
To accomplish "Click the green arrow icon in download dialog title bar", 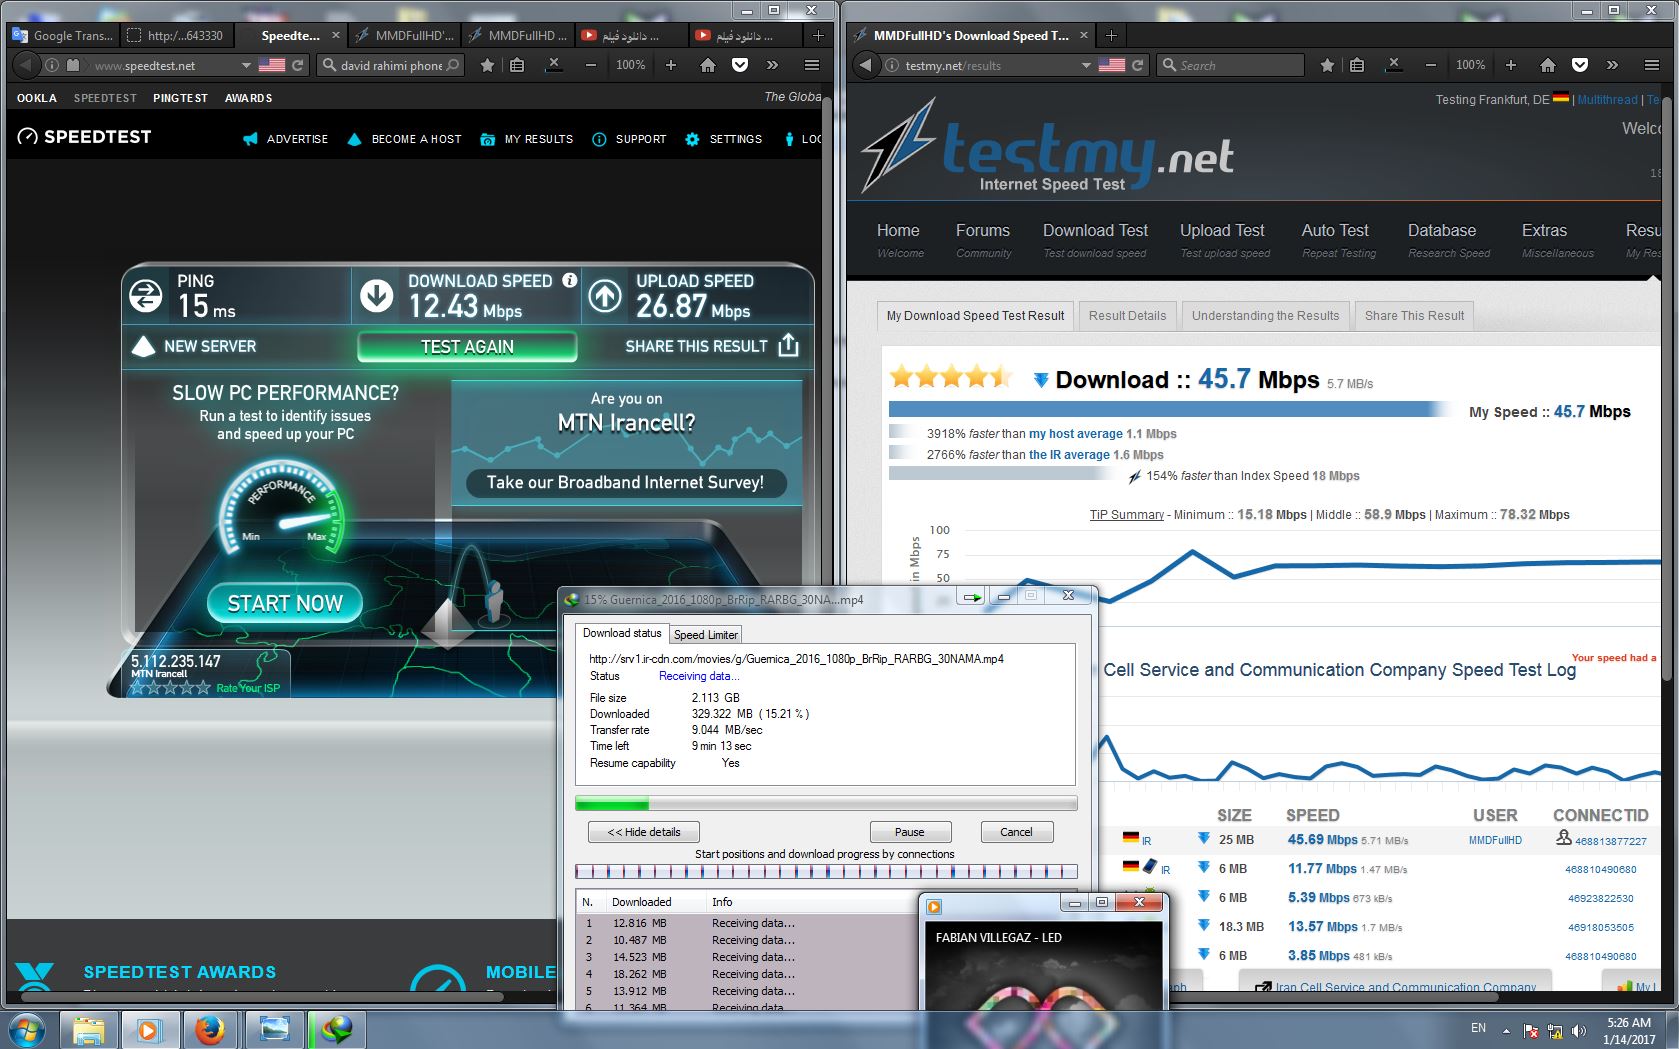I will click(x=971, y=596).
